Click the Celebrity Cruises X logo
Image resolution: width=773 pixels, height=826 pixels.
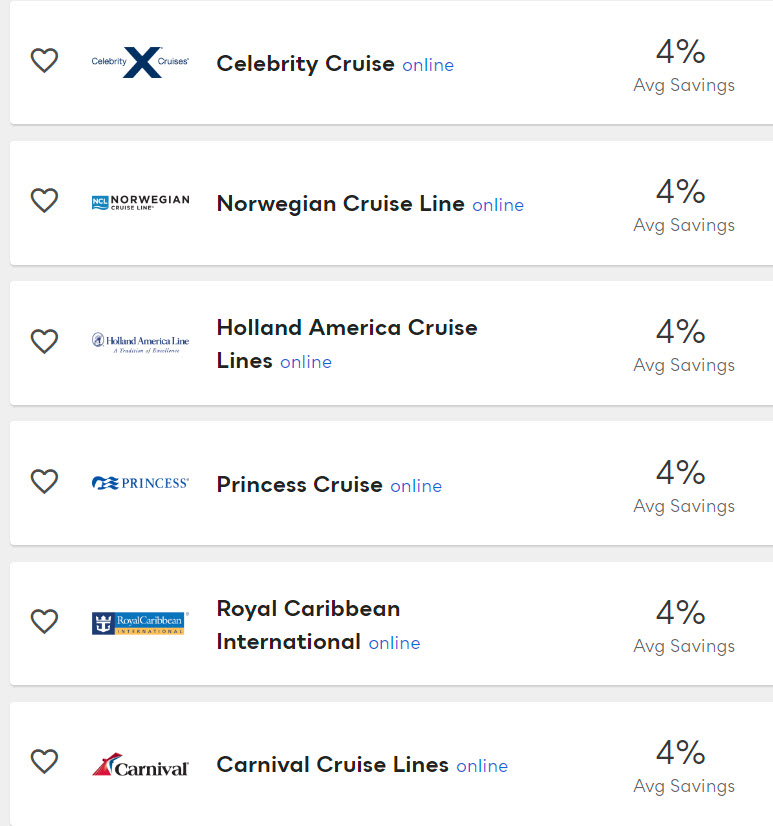tap(140, 62)
